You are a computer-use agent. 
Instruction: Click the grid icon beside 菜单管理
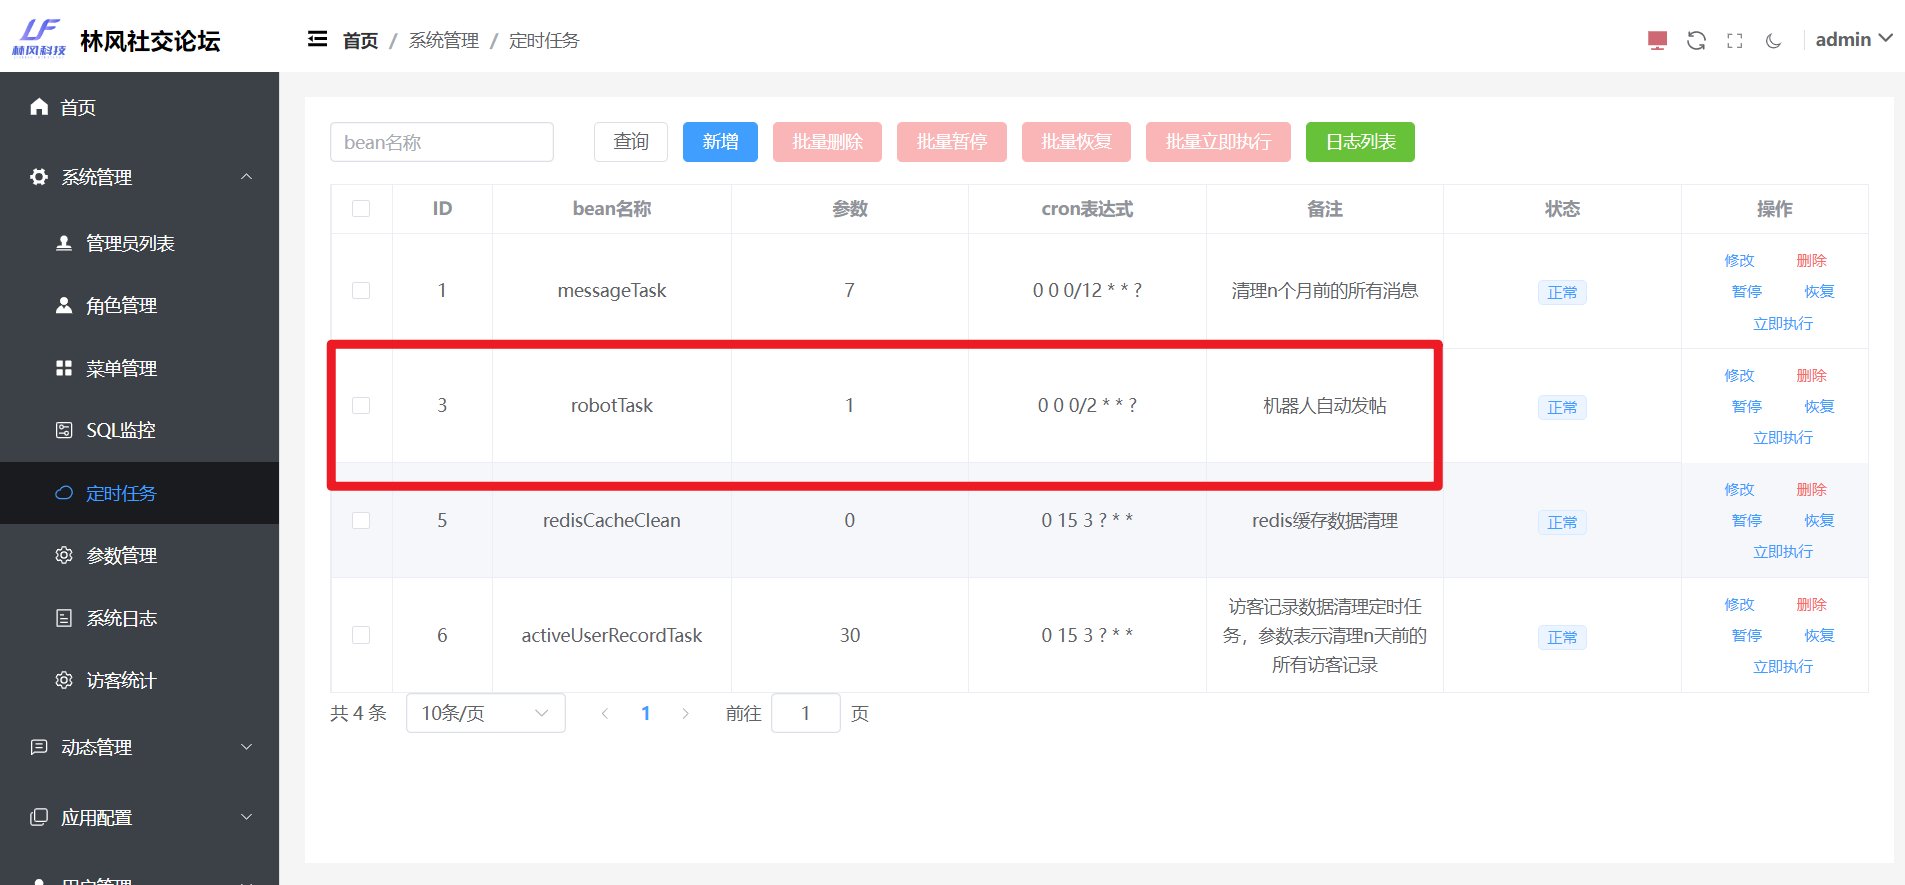[64, 368]
